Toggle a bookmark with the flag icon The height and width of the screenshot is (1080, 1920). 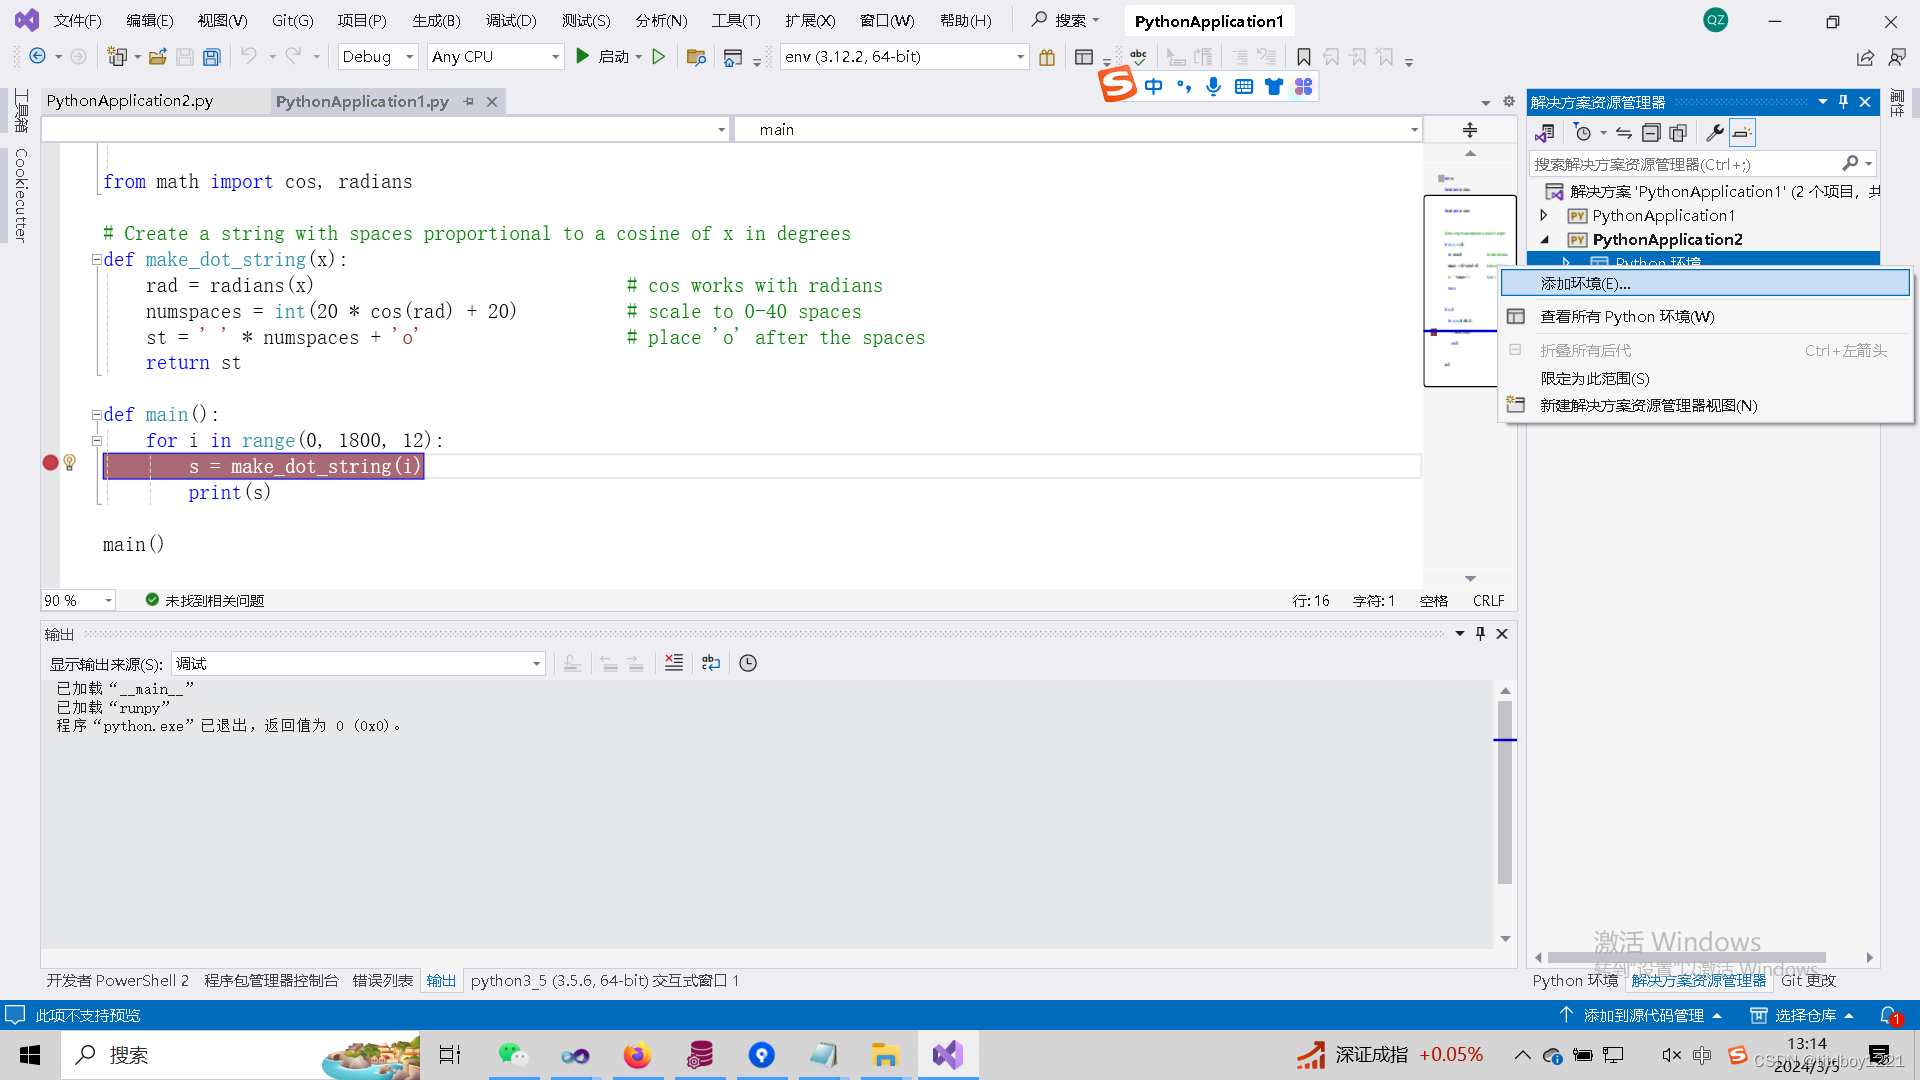point(1304,57)
